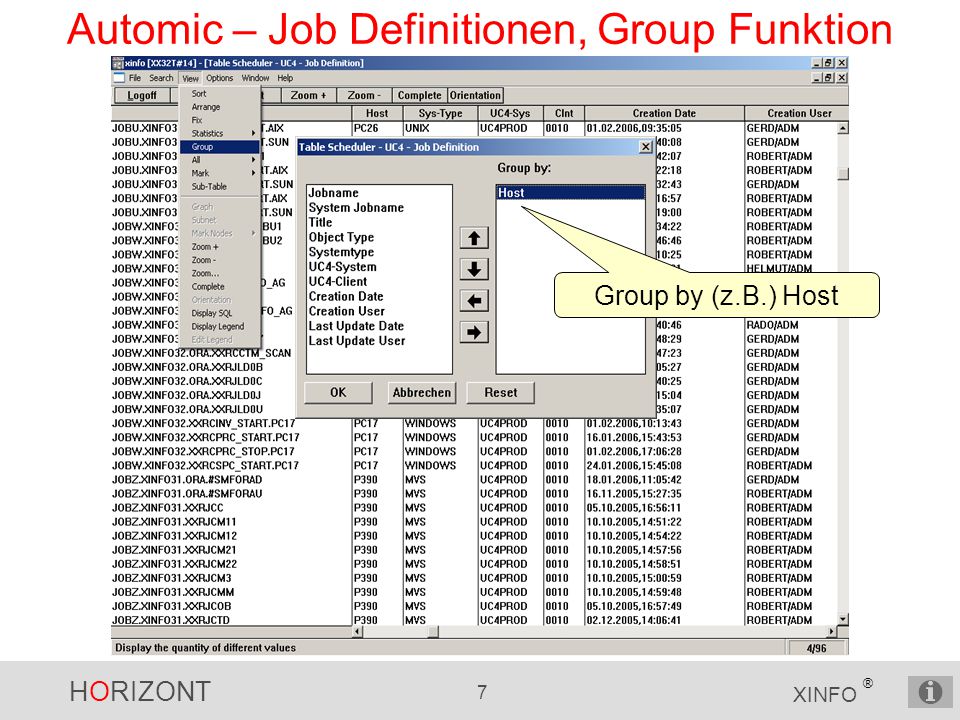Confirm the grouping with OK

pos(338,392)
